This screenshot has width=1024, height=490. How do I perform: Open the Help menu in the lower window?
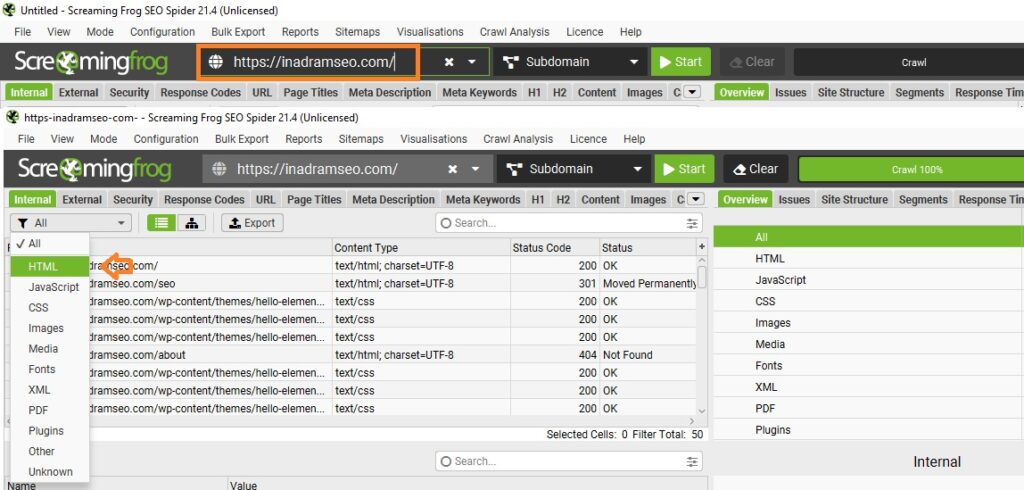click(x=634, y=139)
